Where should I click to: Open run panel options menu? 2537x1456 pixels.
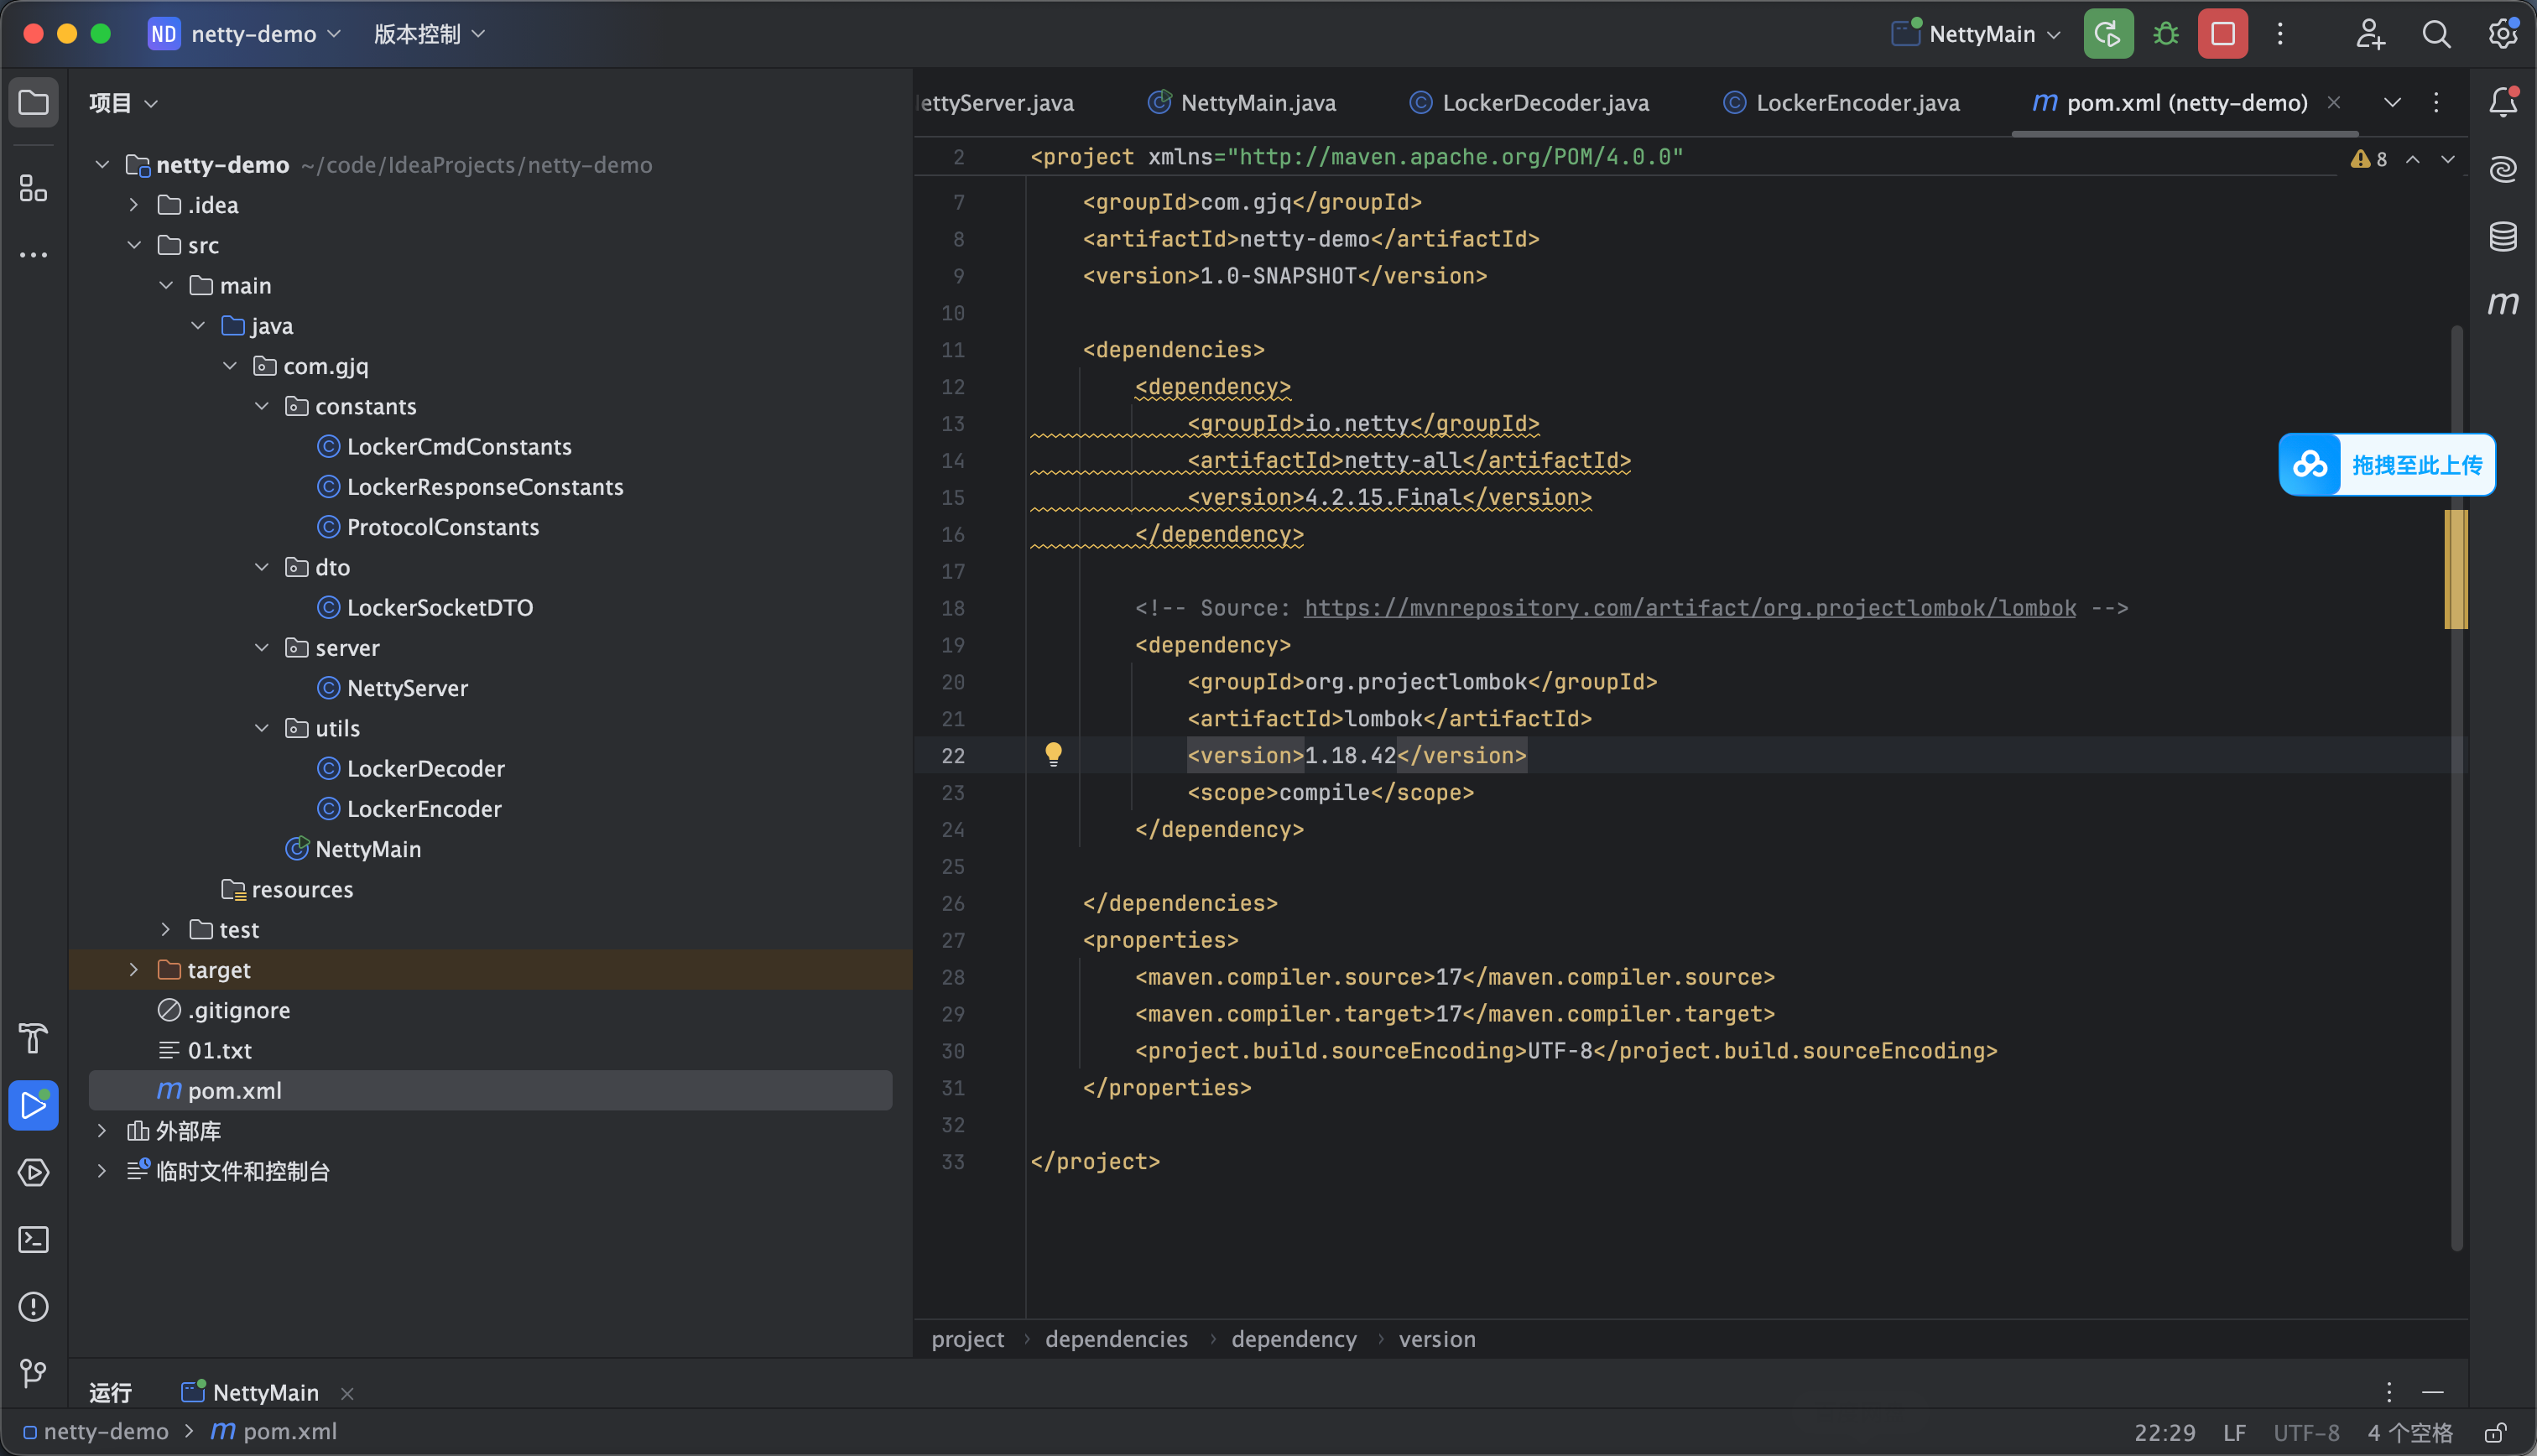2389,1392
